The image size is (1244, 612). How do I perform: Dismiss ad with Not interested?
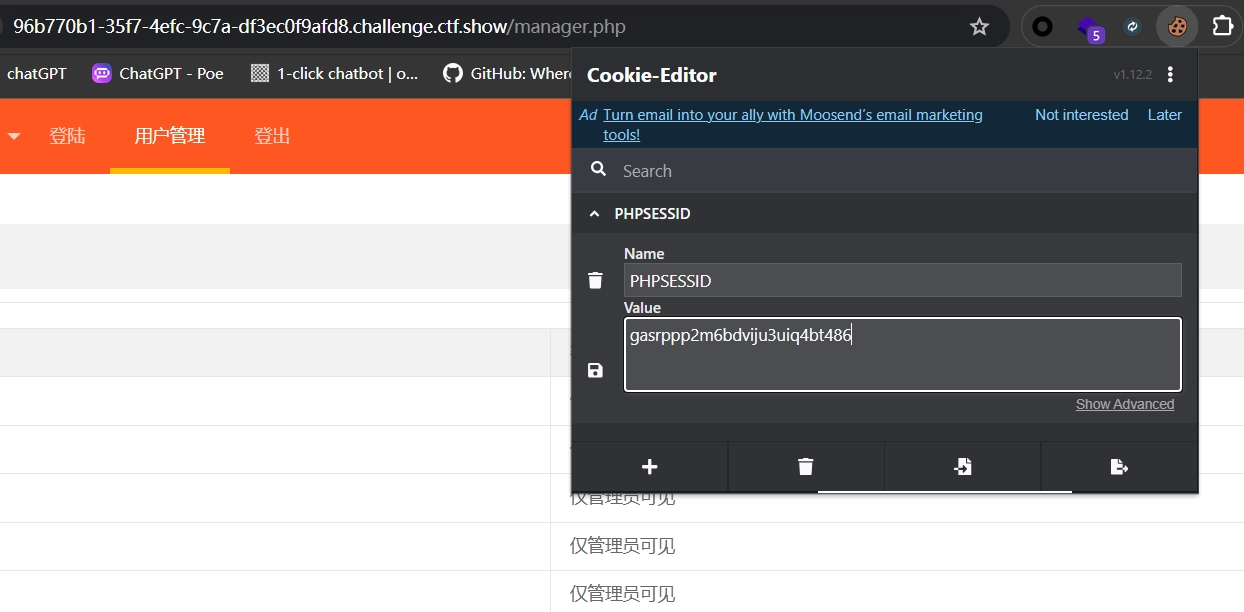tap(1082, 115)
